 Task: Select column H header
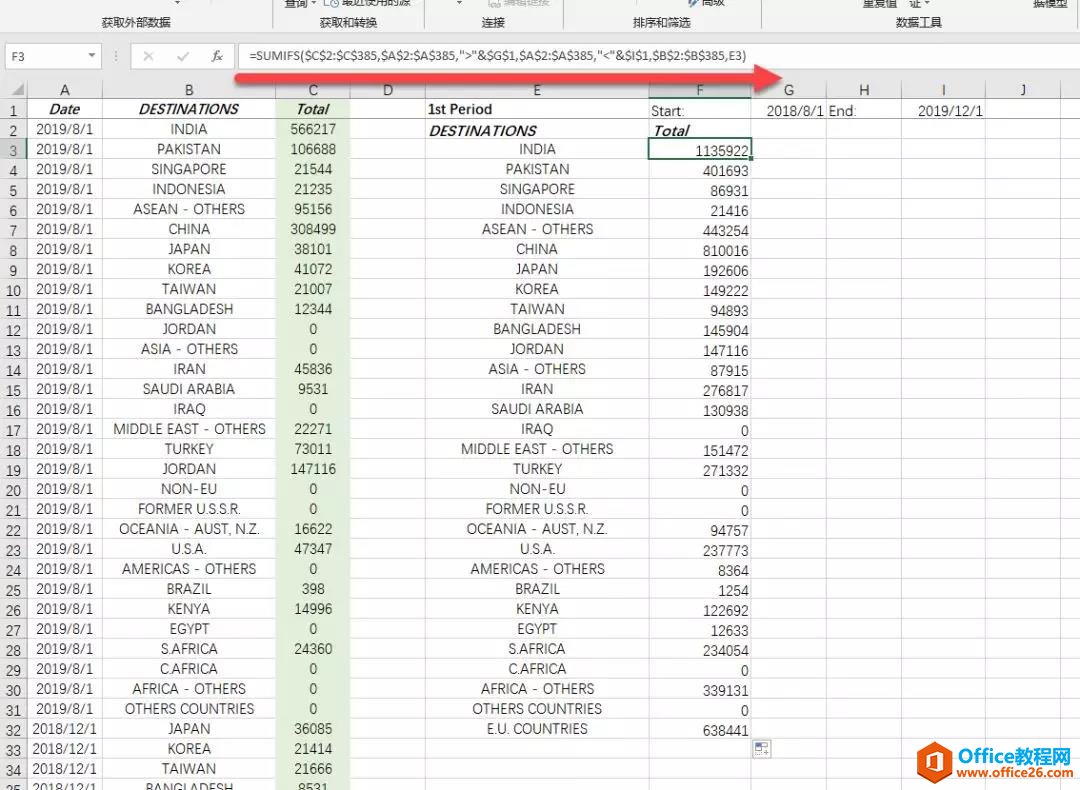(x=864, y=90)
